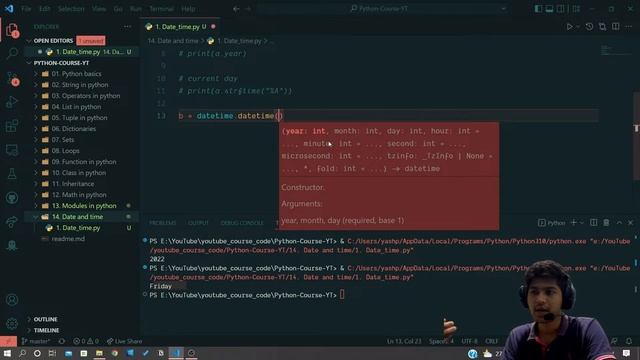Select the 1. Date_time.py editor tab

[x=180, y=27]
